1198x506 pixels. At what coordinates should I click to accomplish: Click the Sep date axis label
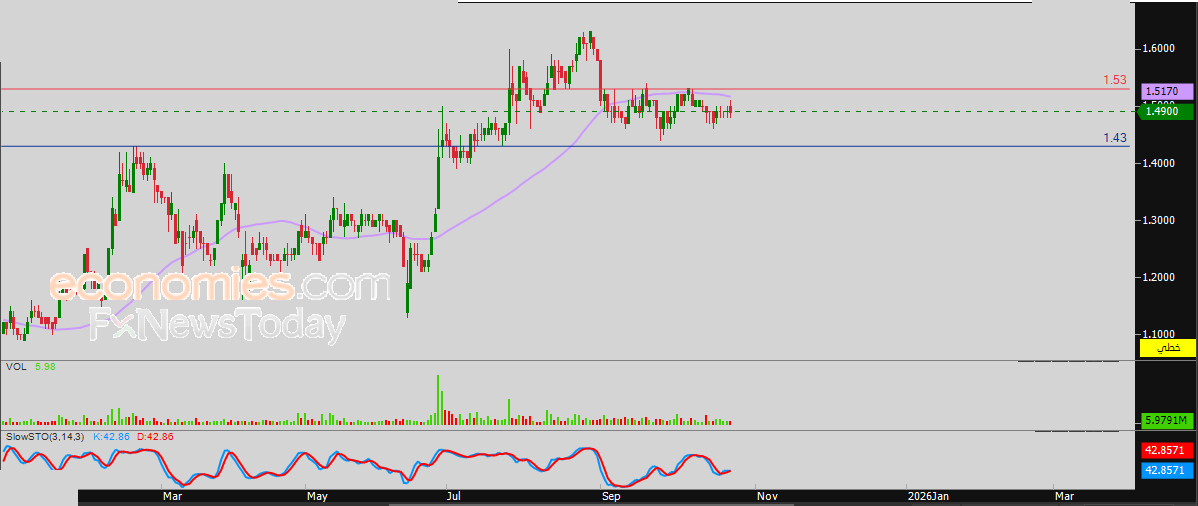(x=610, y=497)
